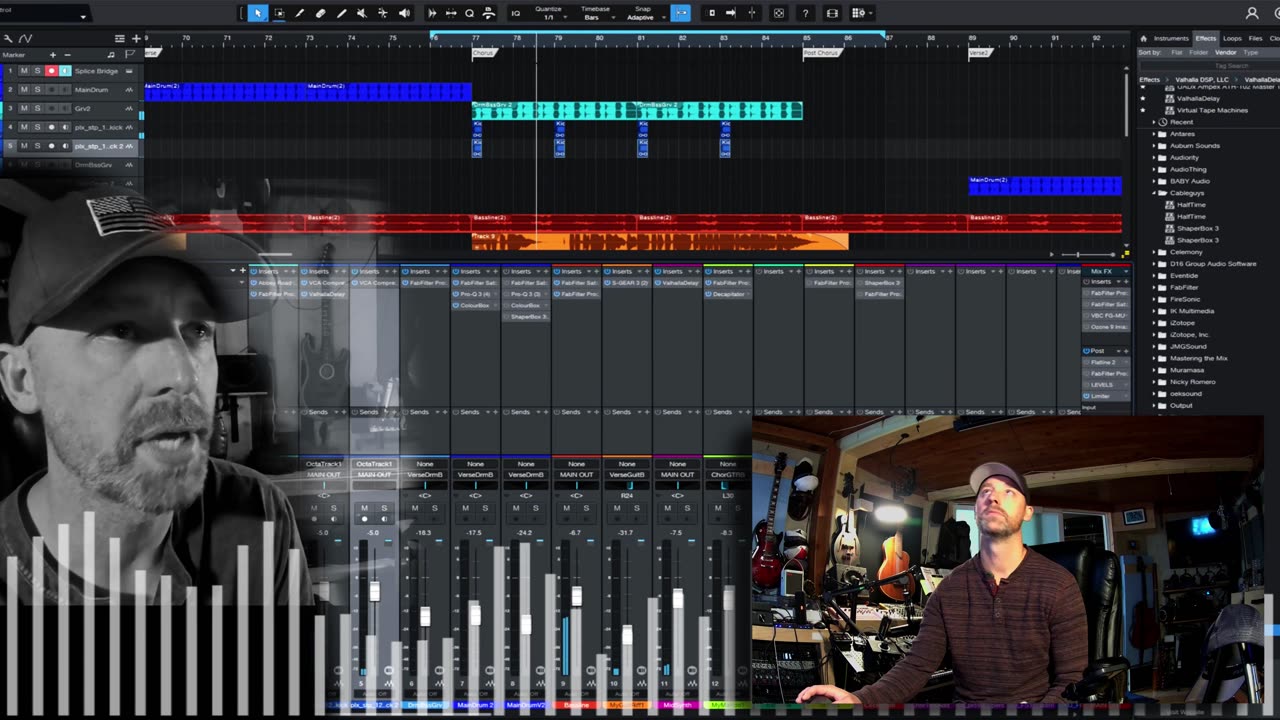Click the first HalfTime plugin under Cableguys
The width and height of the screenshot is (1280, 720).
[1191, 205]
